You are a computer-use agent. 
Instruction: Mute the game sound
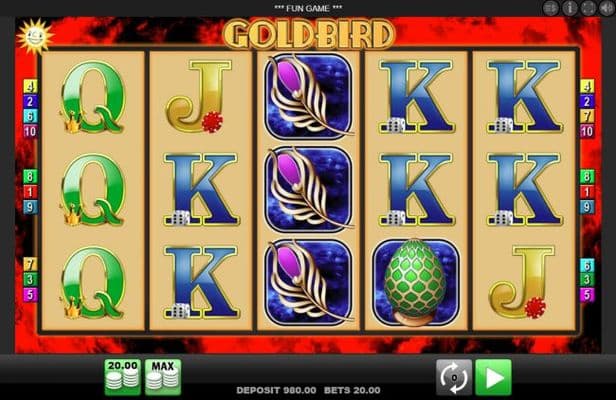pyautogui.click(x=607, y=8)
